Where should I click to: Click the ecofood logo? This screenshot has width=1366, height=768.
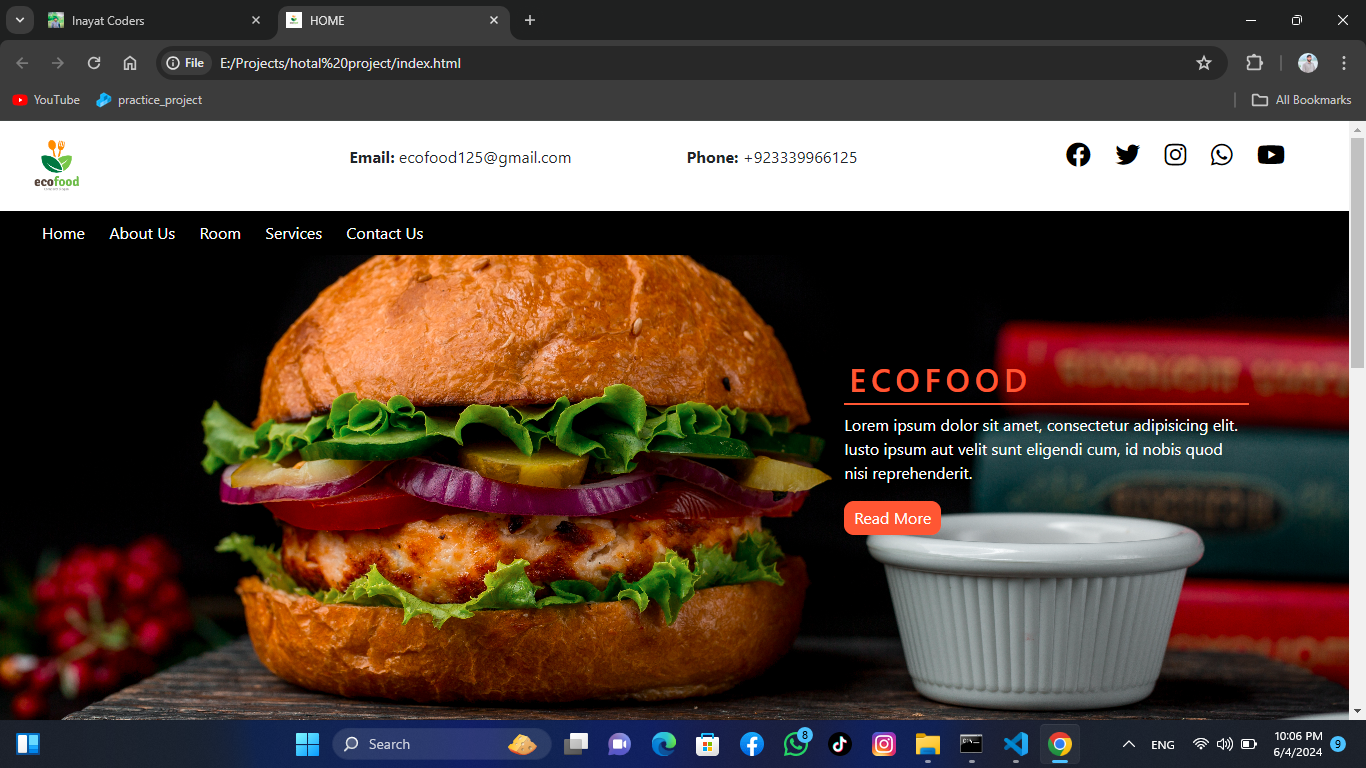click(x=56, y=165)
